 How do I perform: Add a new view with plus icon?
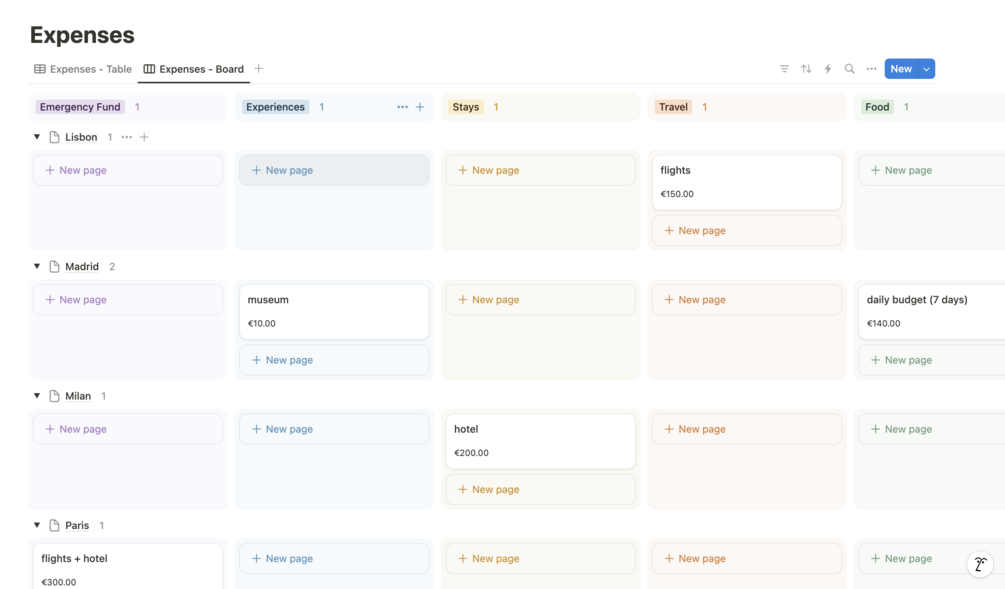pos(258,69)
